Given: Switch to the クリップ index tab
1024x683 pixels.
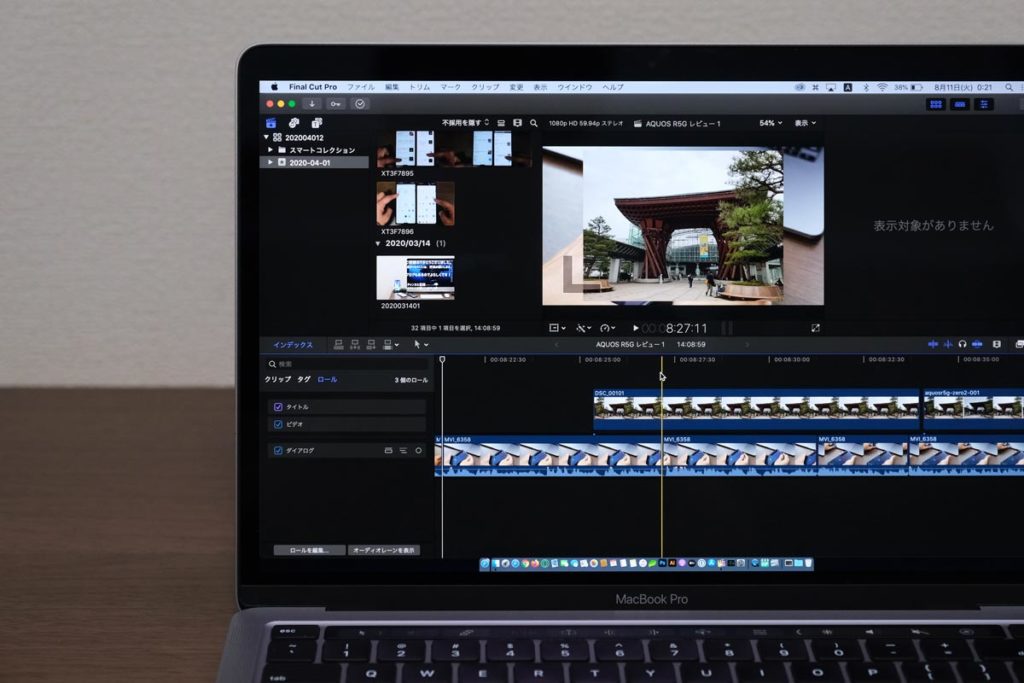Looking at the screenshot, I should click(x=278, y=379).
